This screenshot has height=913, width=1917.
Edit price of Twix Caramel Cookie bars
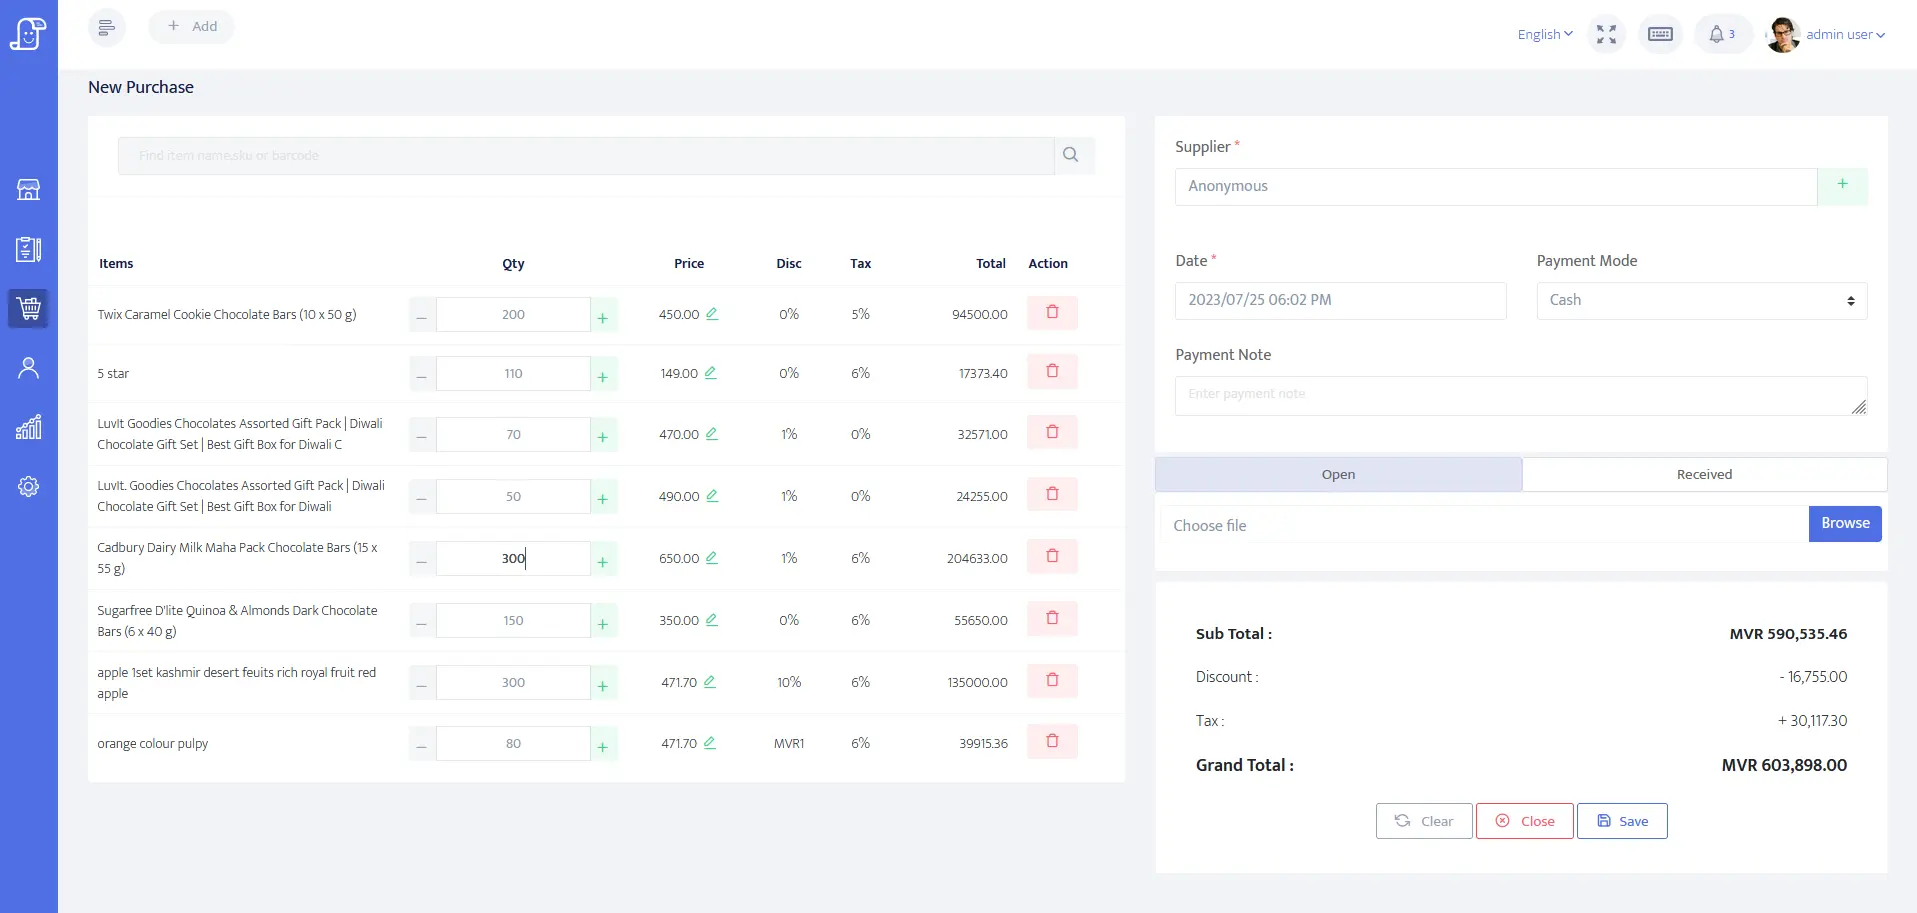[712, 314]
